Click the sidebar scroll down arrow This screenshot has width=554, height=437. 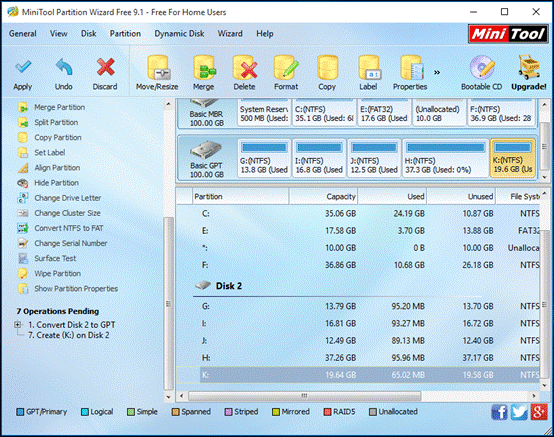coord(169,397)
